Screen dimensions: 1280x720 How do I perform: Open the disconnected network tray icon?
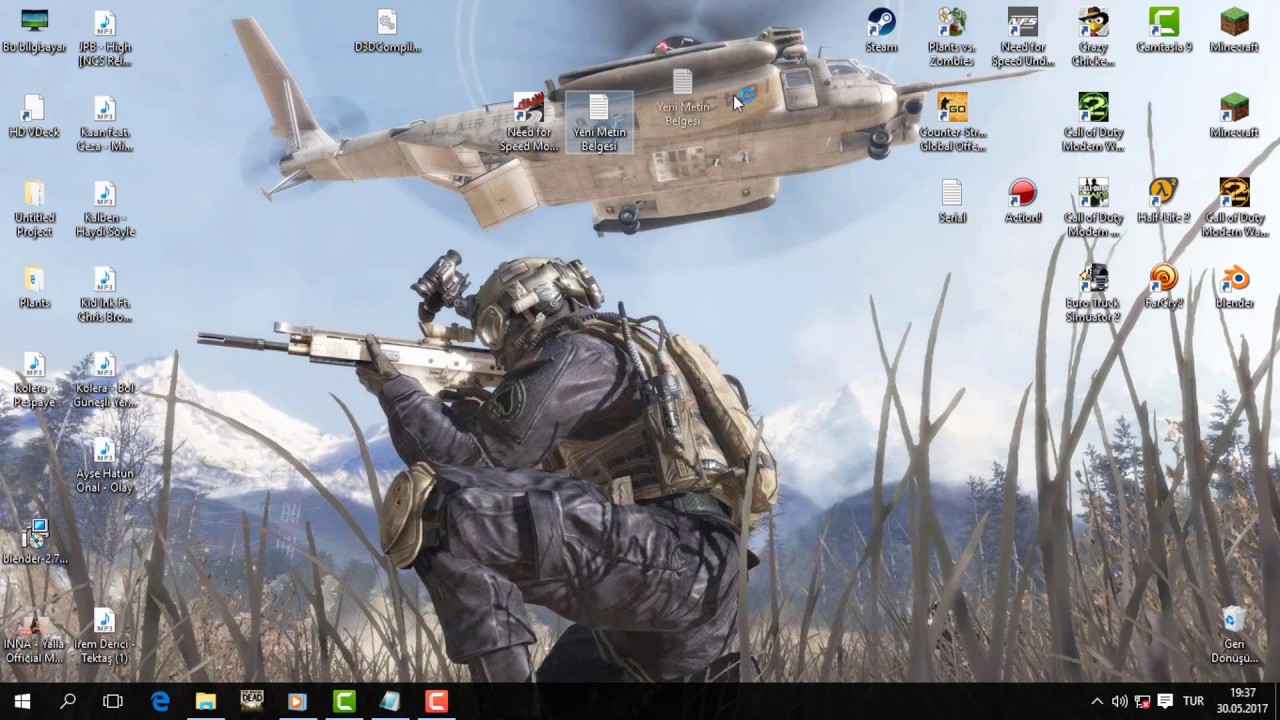pos(1142,701)
